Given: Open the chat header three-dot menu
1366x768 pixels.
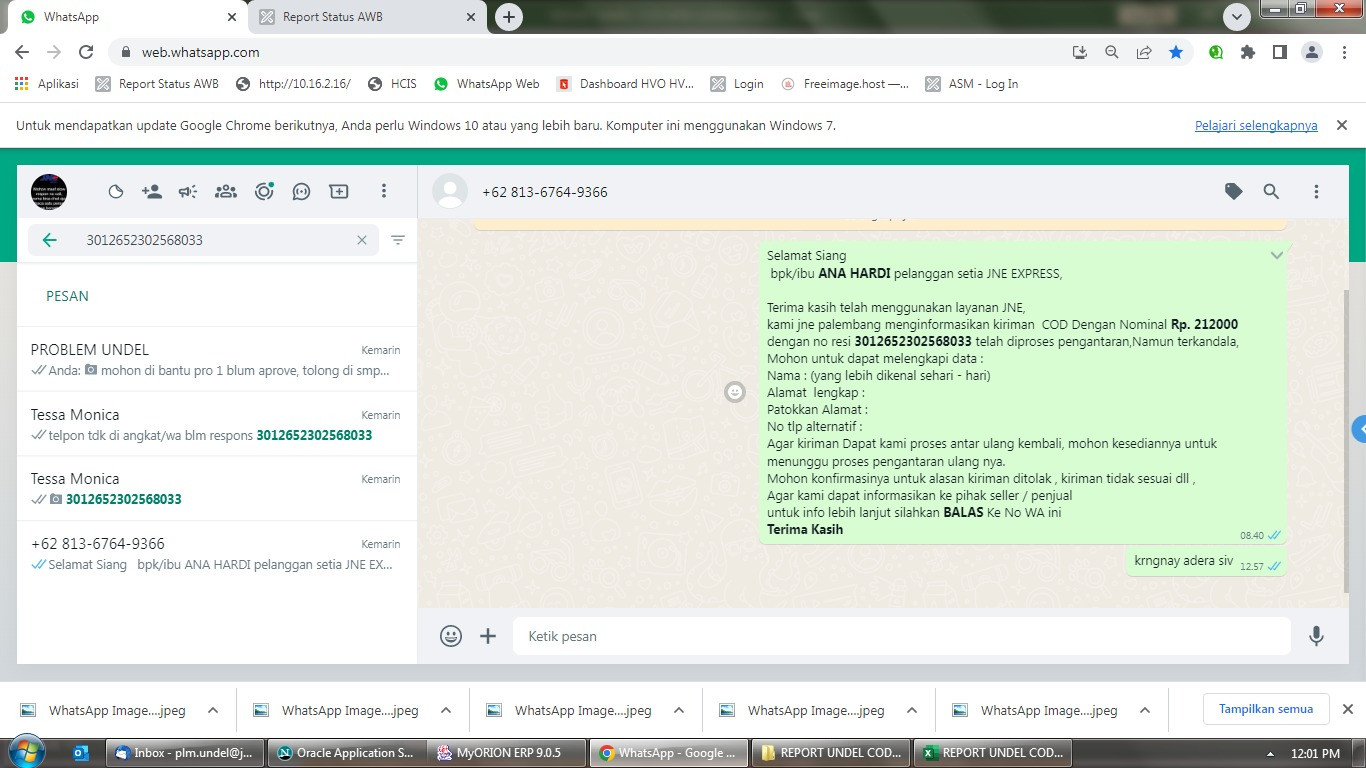Looking at the screenshot, I should (1316, 192).
